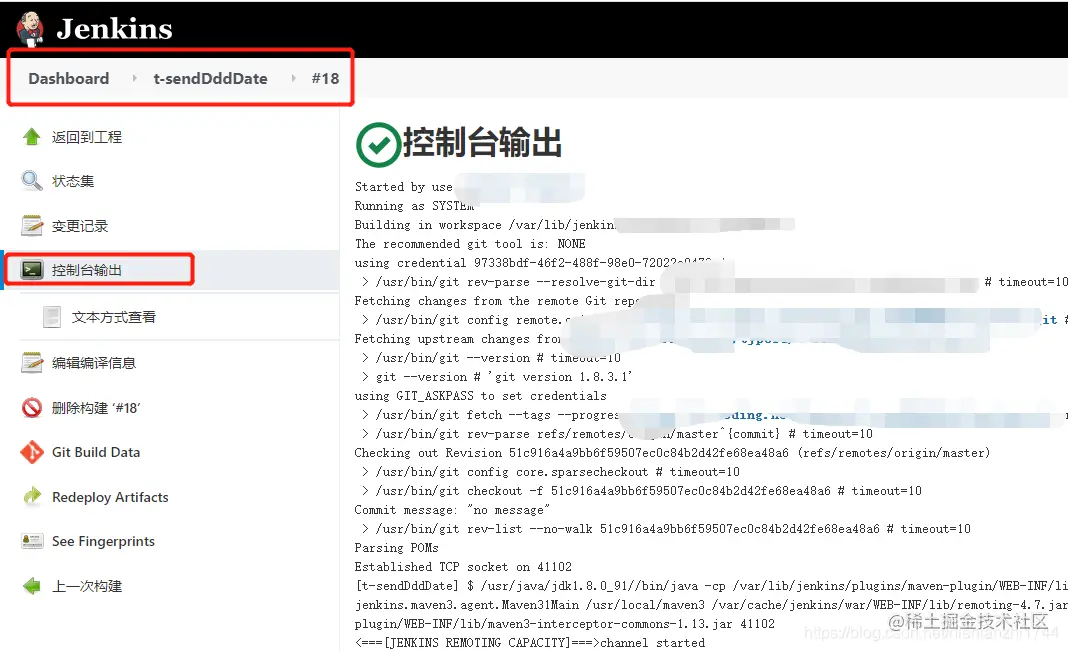Click the Jenkins title text
This screenshot has width=1068, height=651.
coord(114,29)
